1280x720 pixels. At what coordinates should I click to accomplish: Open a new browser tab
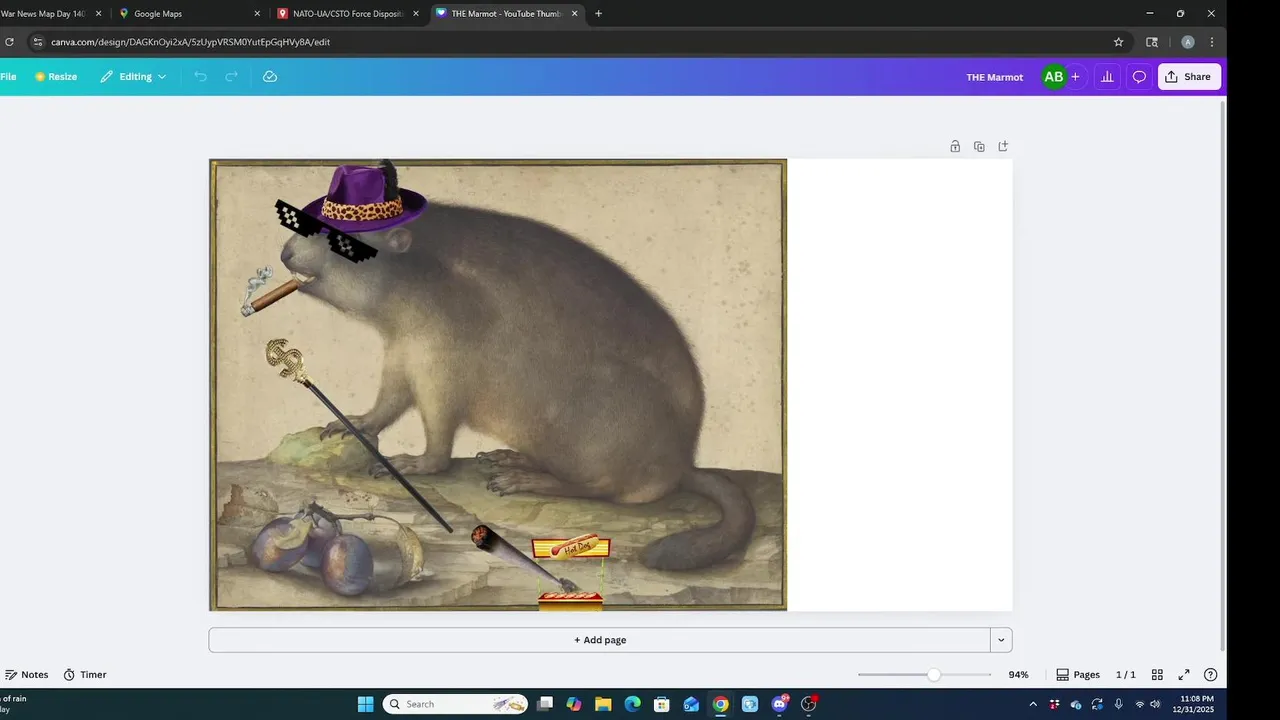tap(598, 14)
